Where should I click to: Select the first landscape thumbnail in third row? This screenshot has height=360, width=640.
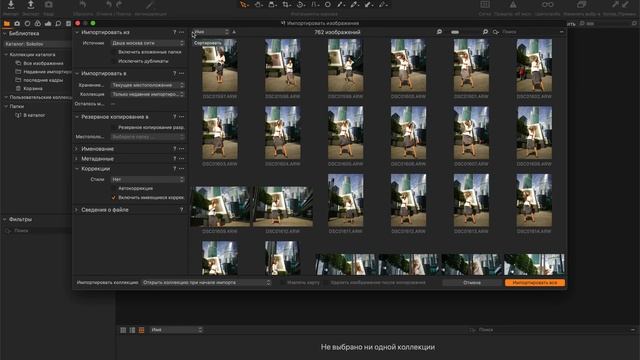click(220, 207)
